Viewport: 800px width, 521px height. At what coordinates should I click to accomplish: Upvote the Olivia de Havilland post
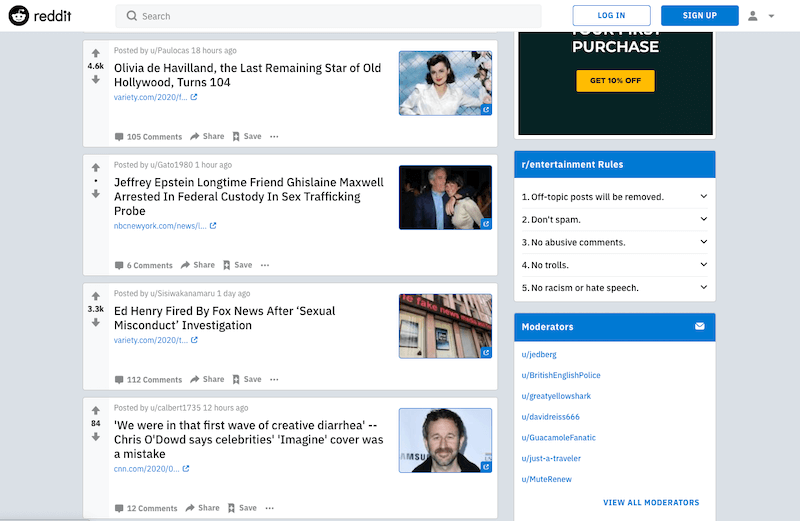(95, 53)
